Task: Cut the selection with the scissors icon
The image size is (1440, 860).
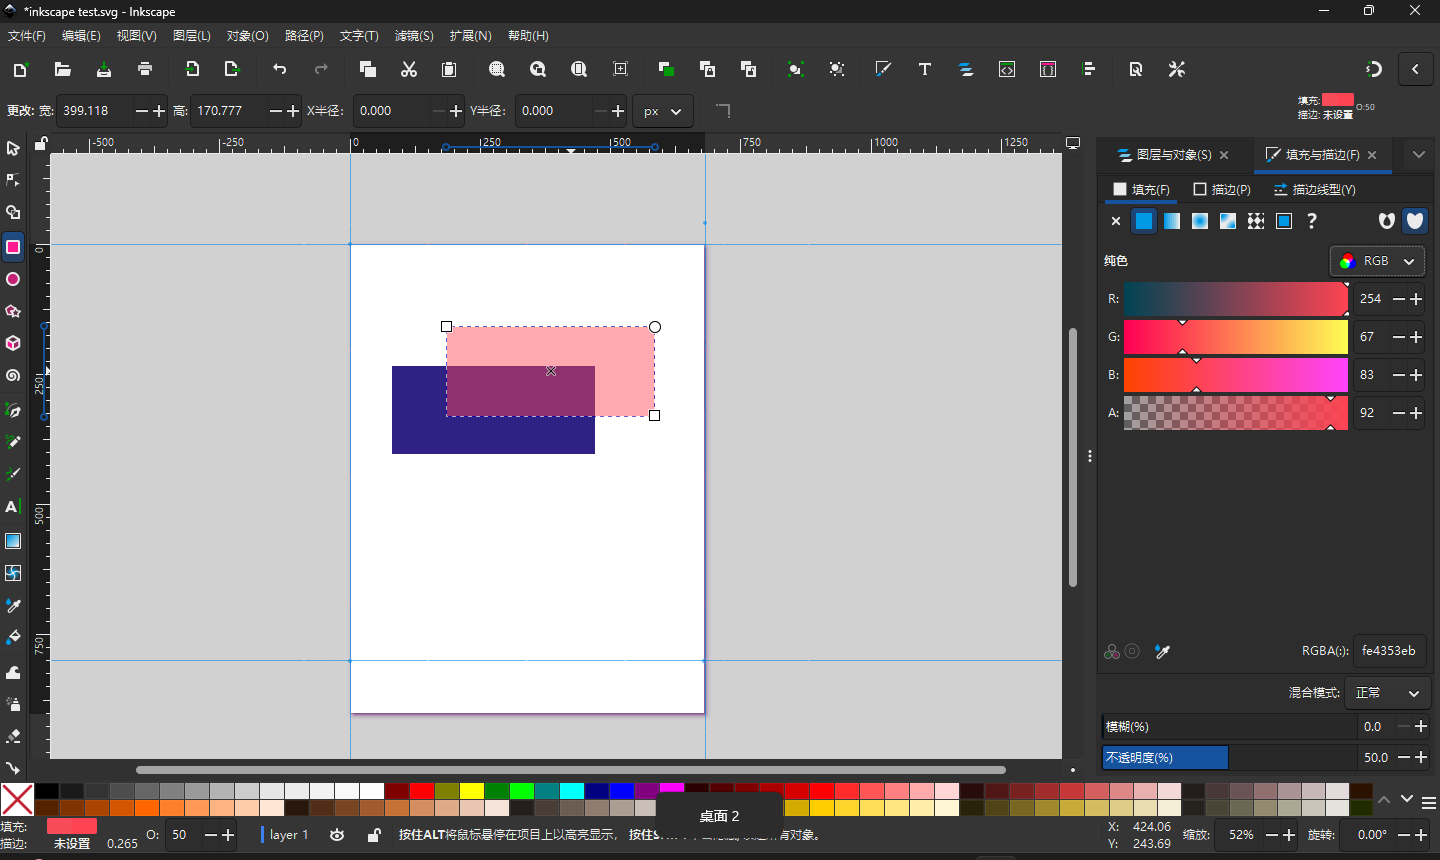Action: [409, 69]
